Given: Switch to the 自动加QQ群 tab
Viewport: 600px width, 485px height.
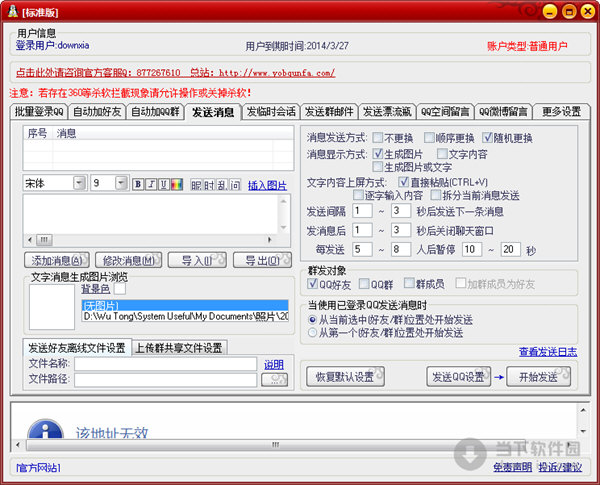Looking at the screenshot, I should (x=155, y=112).
